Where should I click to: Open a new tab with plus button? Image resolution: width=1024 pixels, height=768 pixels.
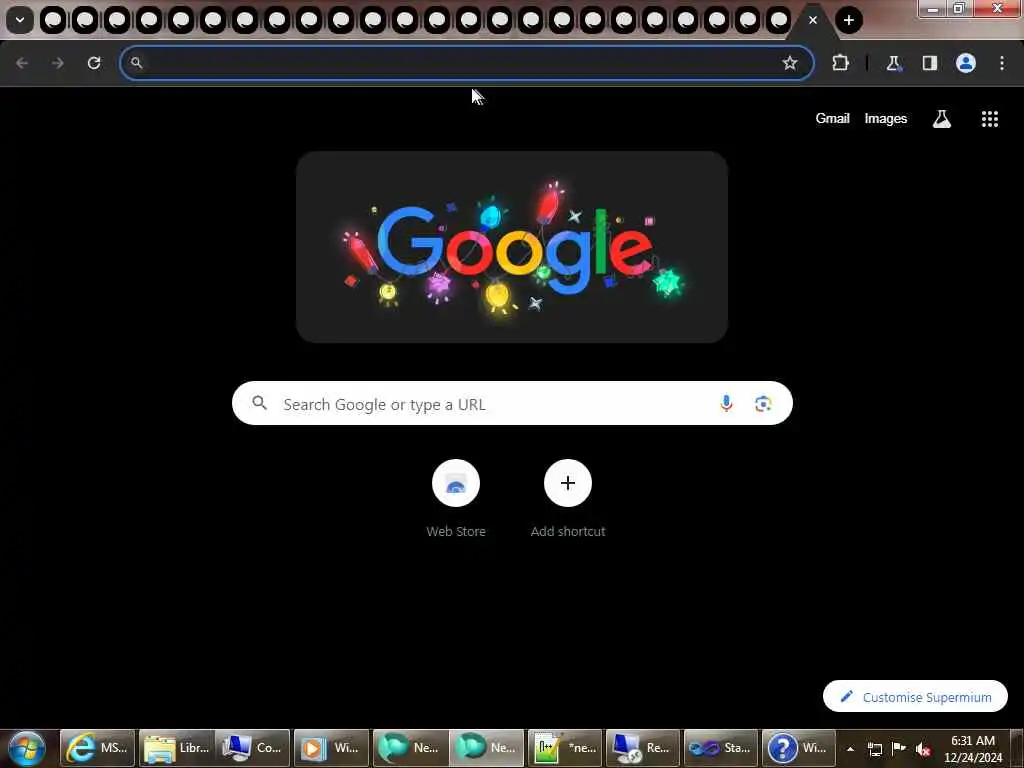[x=848, y=20]
